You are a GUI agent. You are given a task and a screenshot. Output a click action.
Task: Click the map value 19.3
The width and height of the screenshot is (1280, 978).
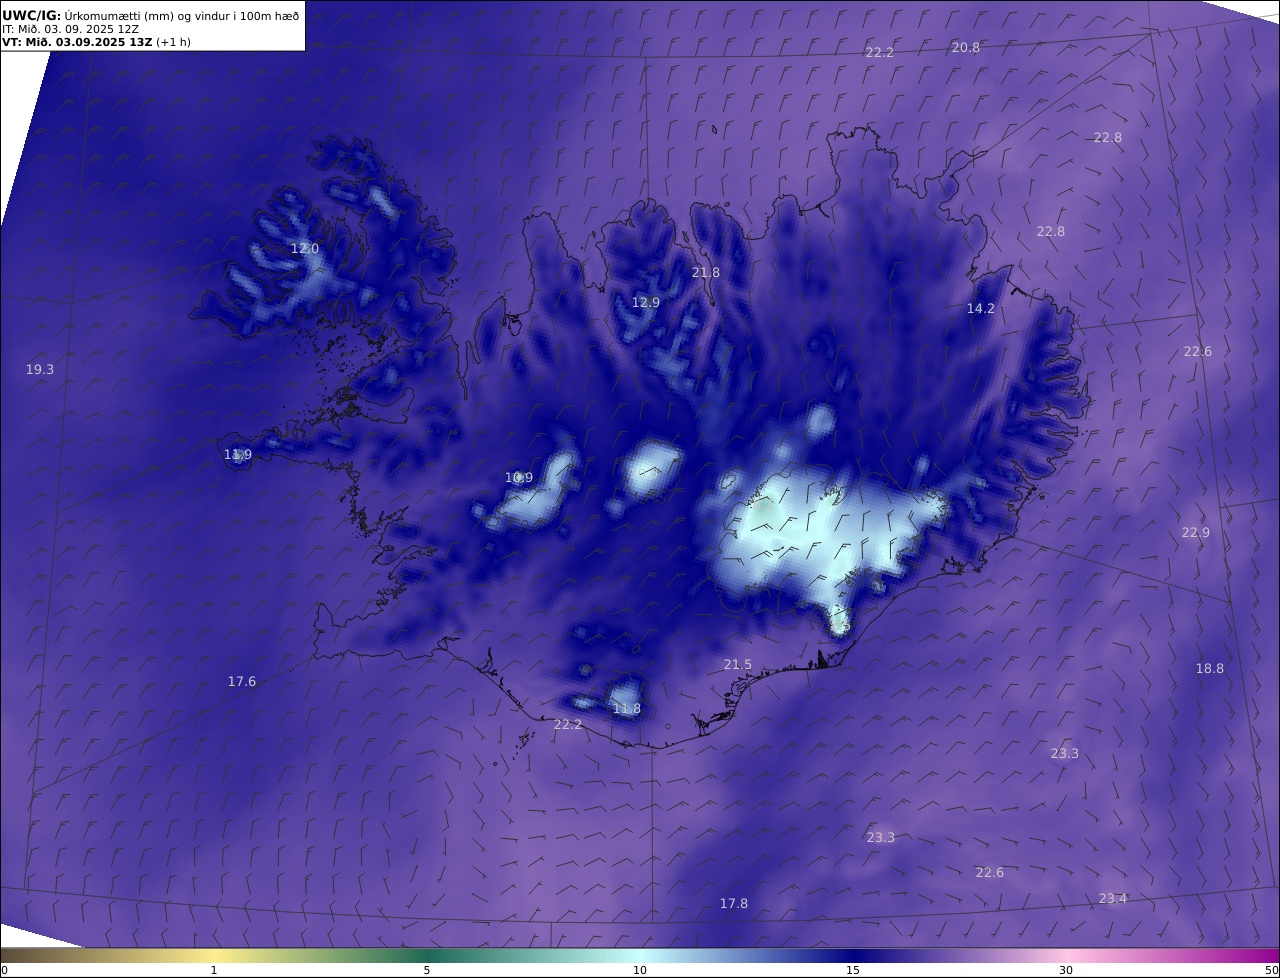click(40, 369)
